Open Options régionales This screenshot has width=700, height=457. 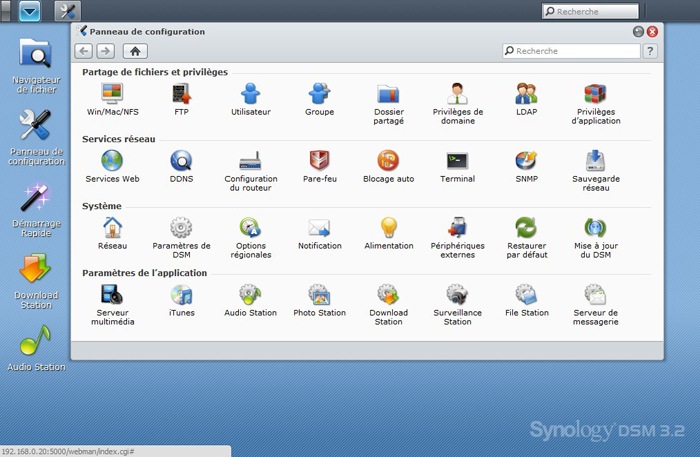pos(250,237)
